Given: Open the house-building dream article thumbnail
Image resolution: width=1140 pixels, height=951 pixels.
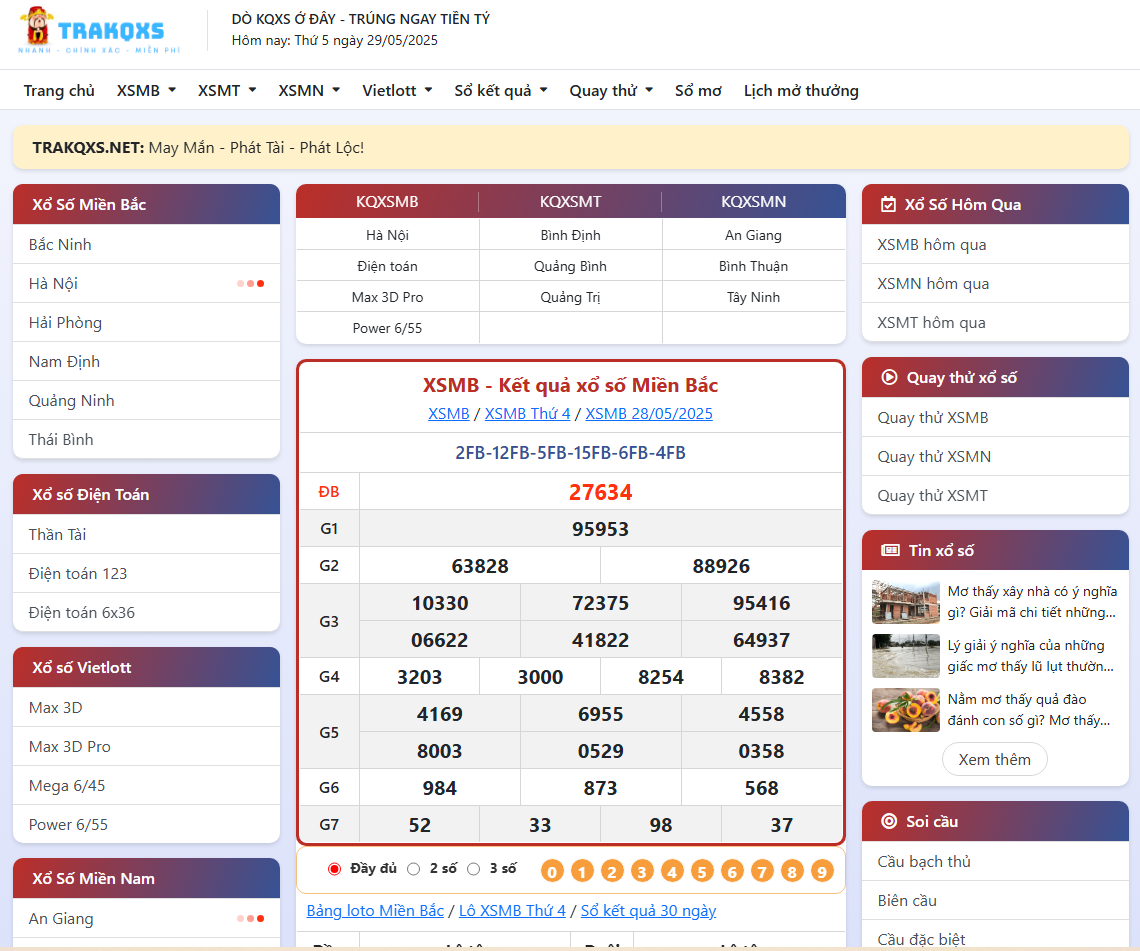Looking at the screenshot, I should pyautogui.click(x=905, y=602).
